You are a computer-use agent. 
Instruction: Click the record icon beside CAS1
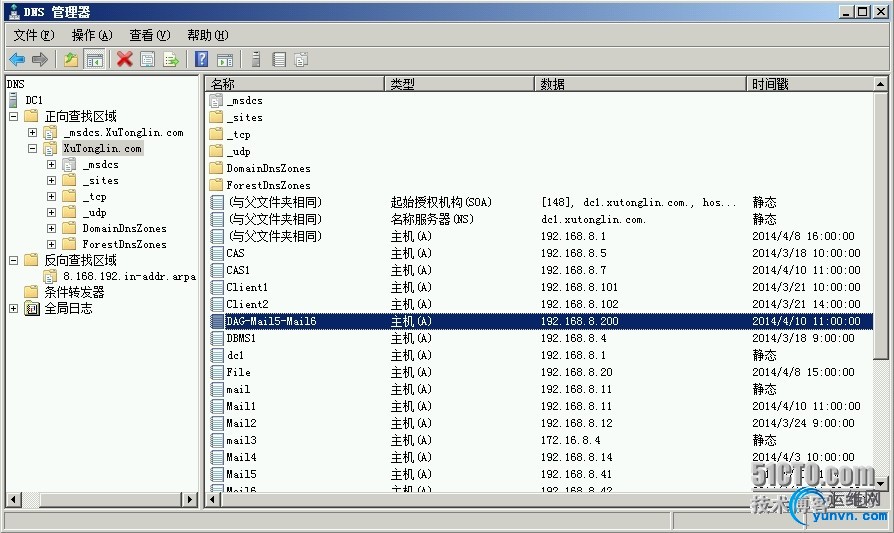tap(217, 270)
